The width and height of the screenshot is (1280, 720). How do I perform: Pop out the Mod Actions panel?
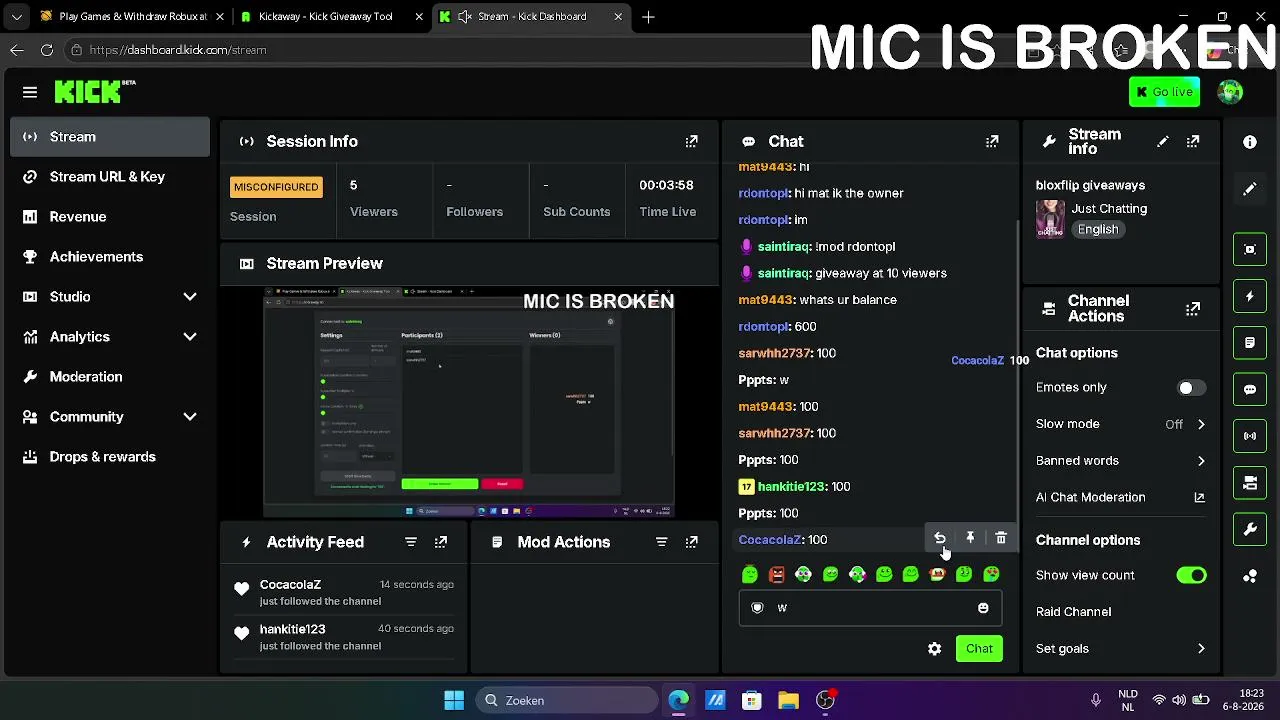pos(691,542)
